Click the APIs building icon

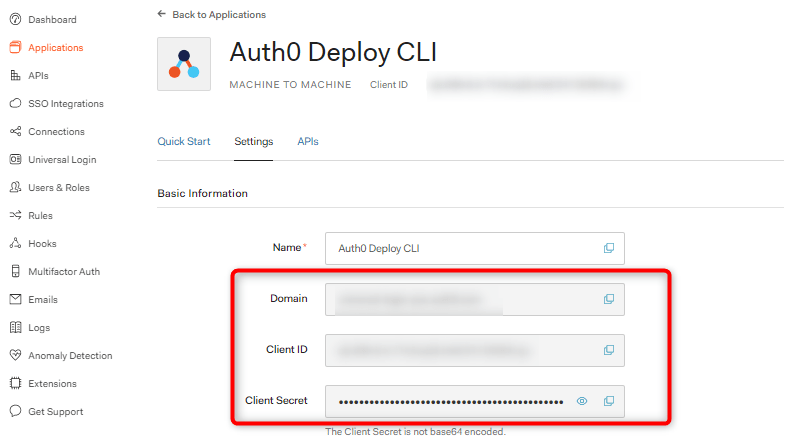click(16, 76)
